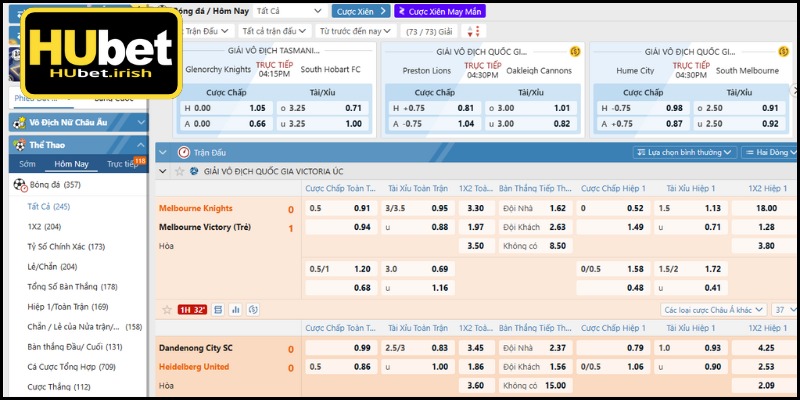Image resolution: width=800 pixels, height=400 pixels.
Task: Favorite the Victoria Úc league with its star
Action: point(179,171)
